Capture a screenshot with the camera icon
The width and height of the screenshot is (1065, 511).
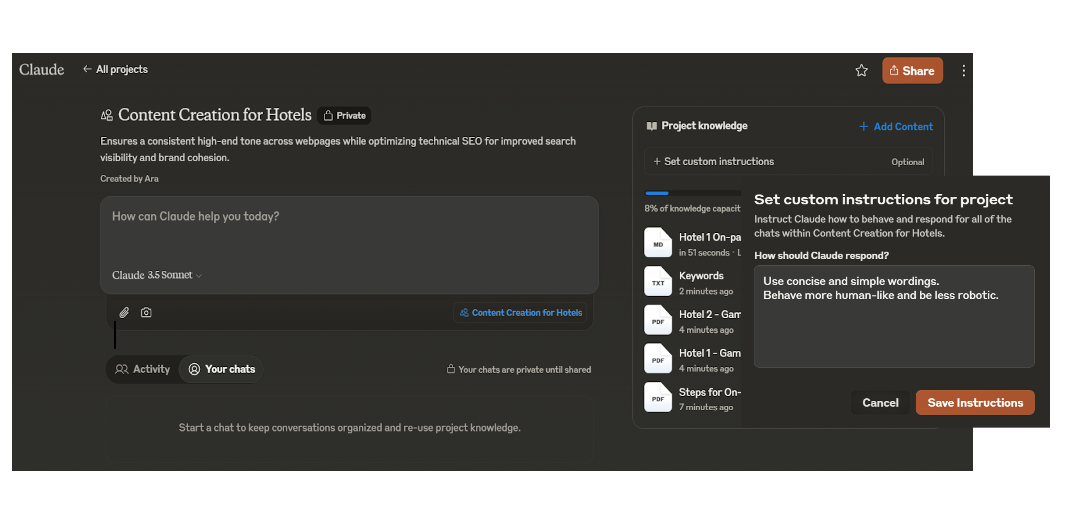tap(146, 313)
